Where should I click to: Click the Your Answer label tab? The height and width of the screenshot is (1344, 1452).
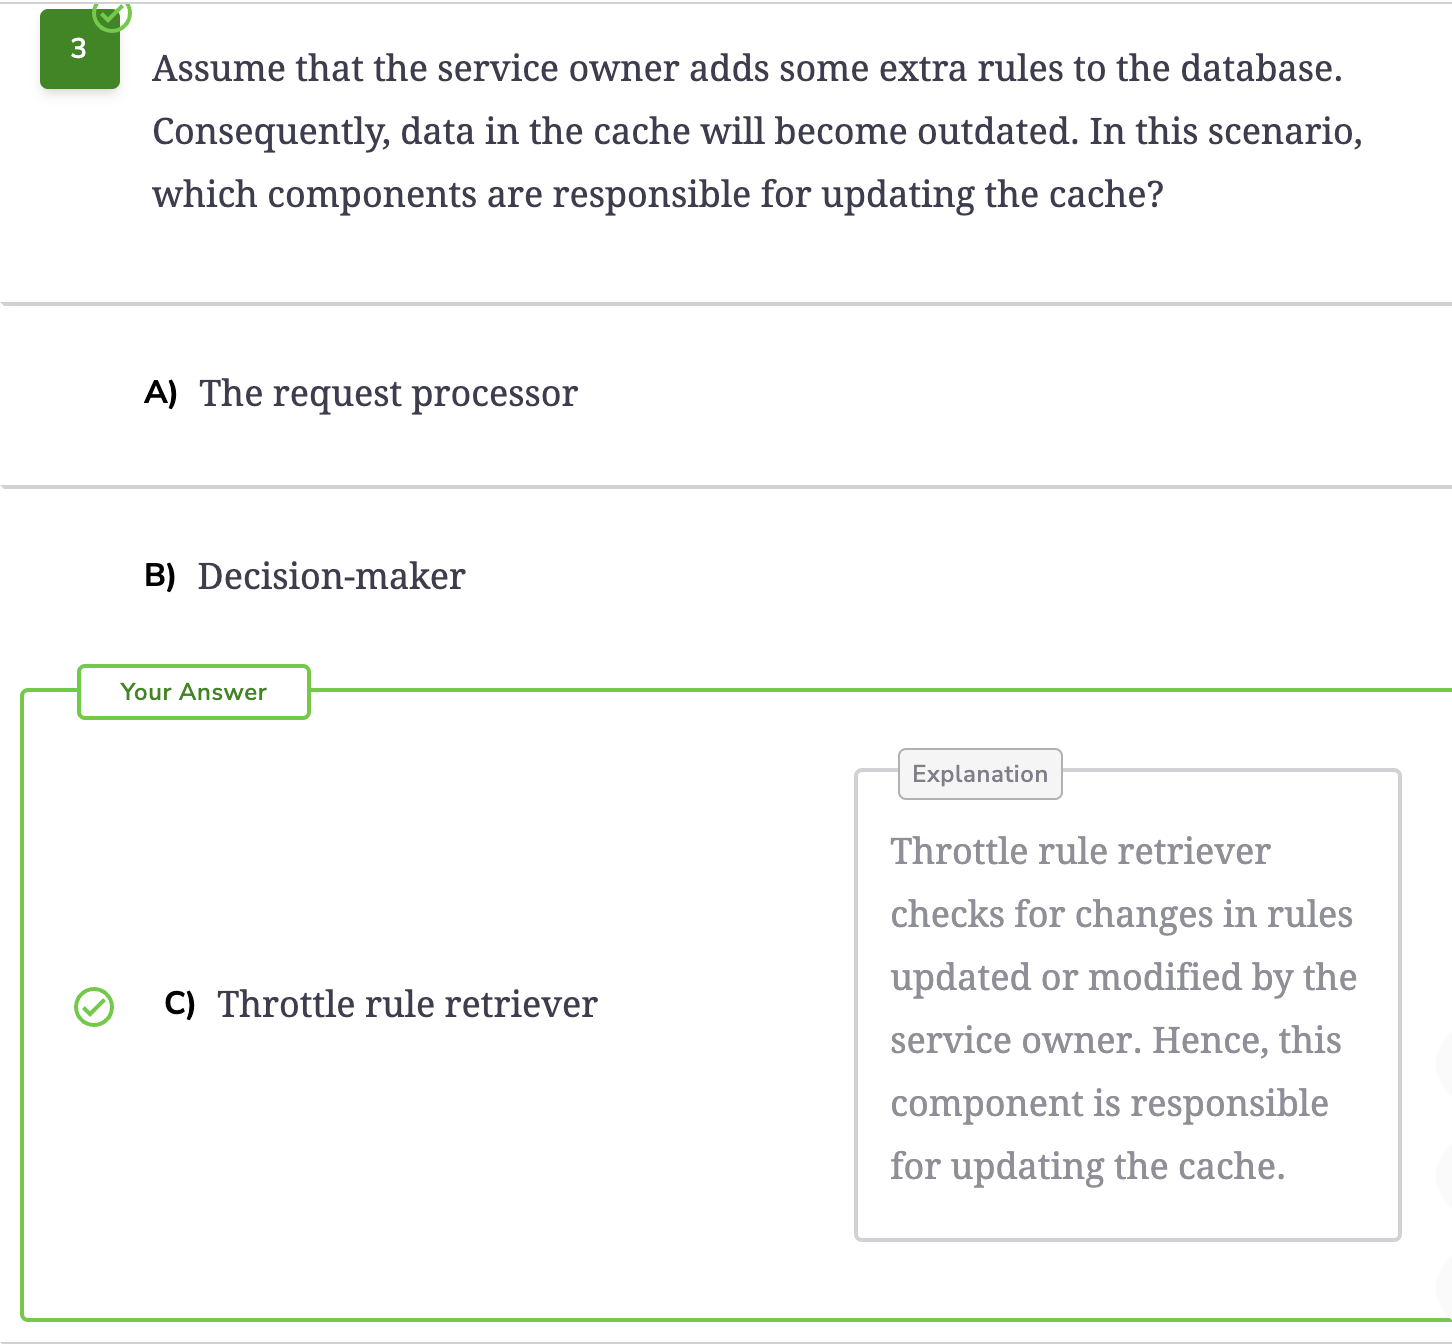194,692
